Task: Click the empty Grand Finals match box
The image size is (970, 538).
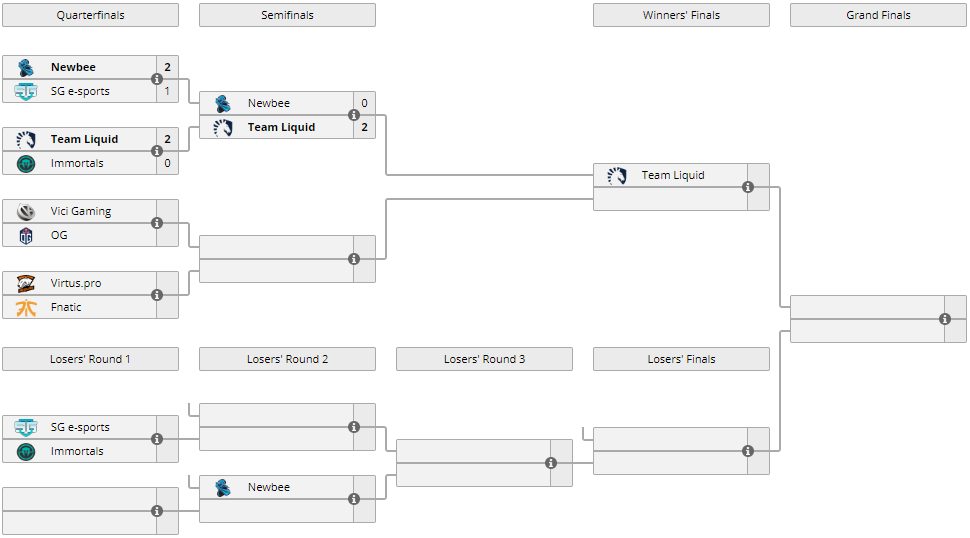Action: (x=866, y=319)
